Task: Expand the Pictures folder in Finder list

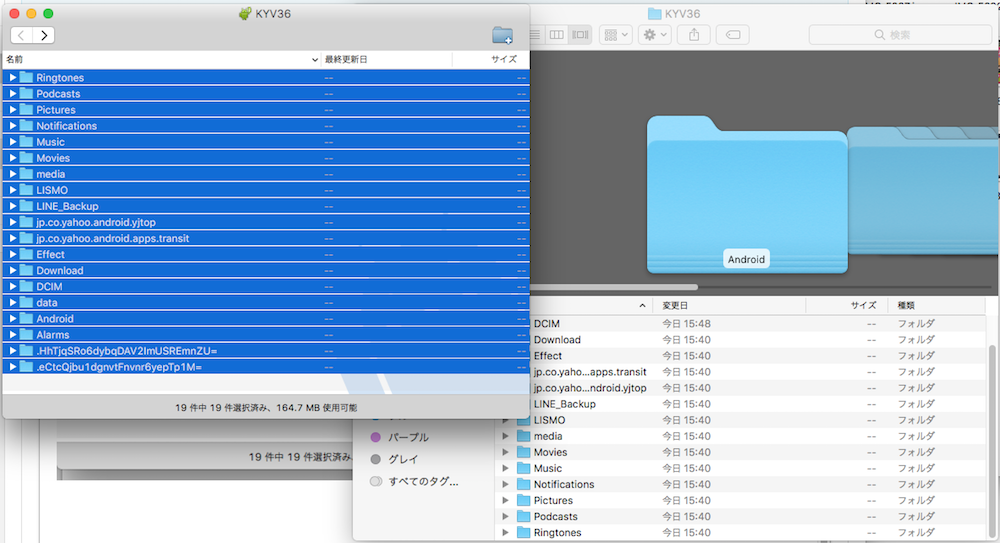Action: (505, 500)
